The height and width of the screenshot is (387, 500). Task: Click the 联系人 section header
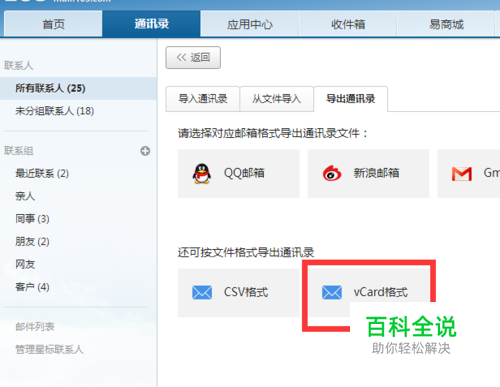click(x=19, y=66)
